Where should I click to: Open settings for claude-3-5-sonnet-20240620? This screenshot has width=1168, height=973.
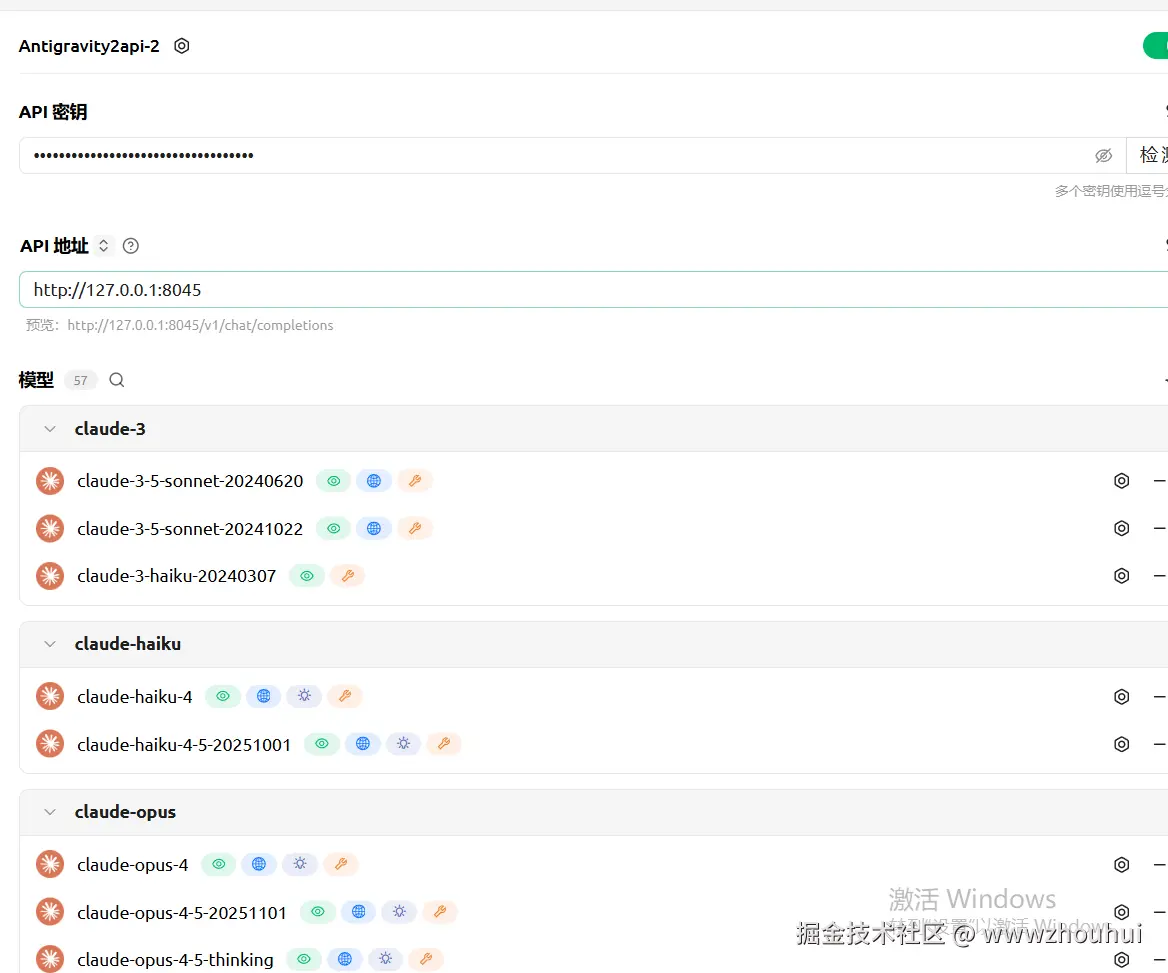[x=1121, y=481]
